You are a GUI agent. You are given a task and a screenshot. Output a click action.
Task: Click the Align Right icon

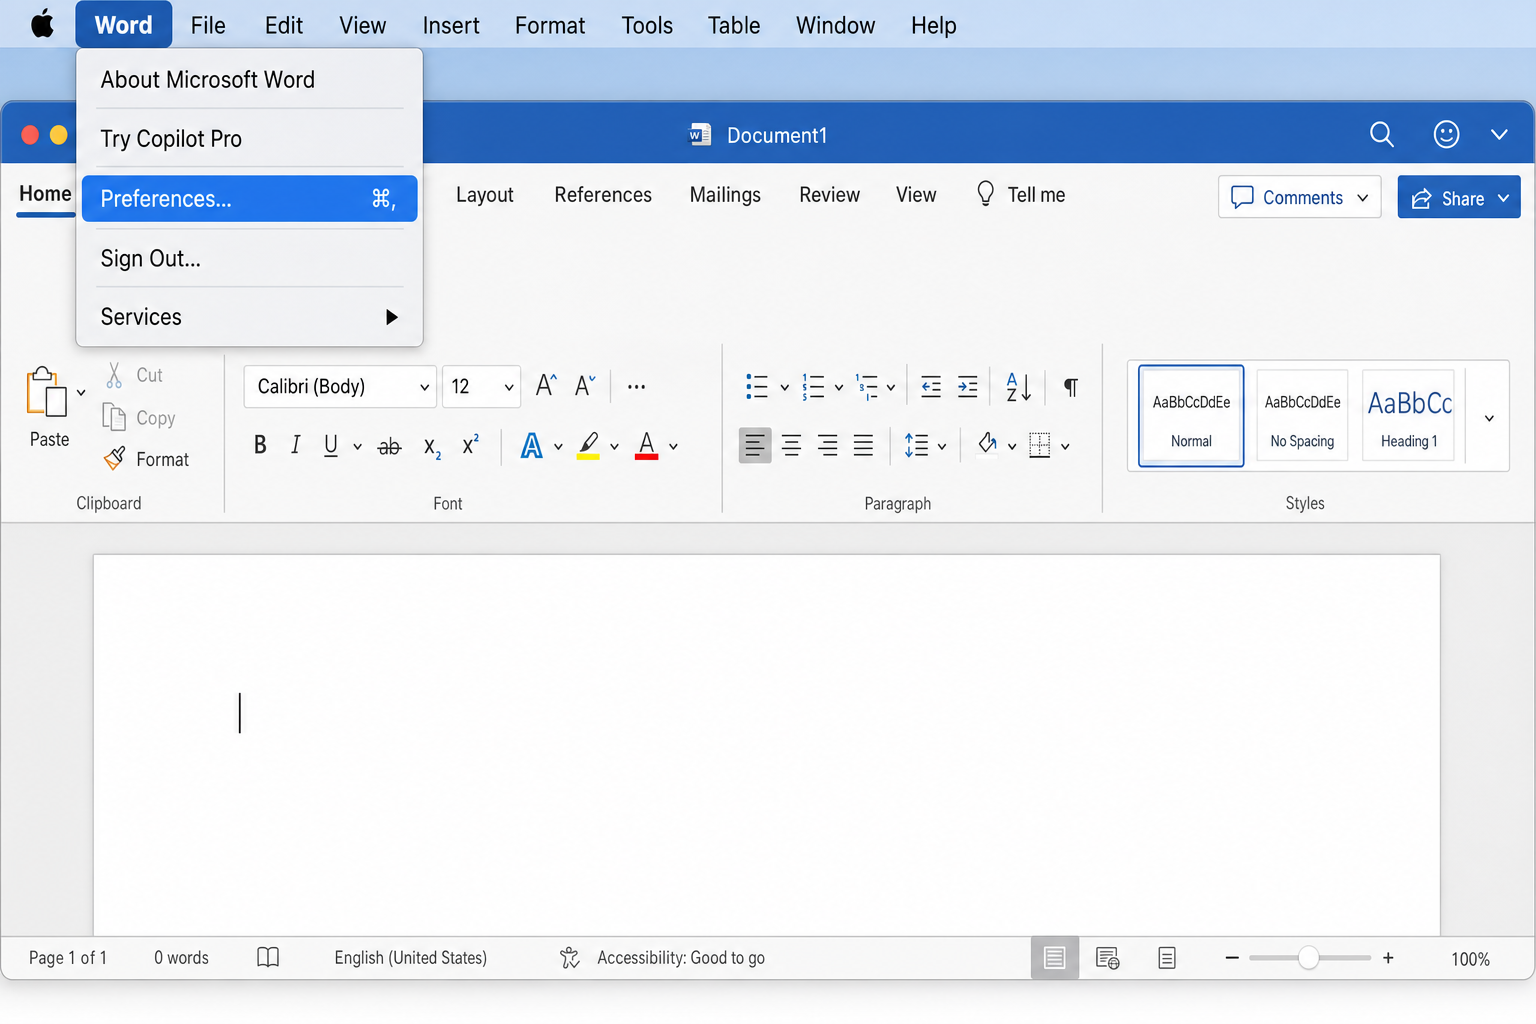pyautogui.click(x=827, y=445)
